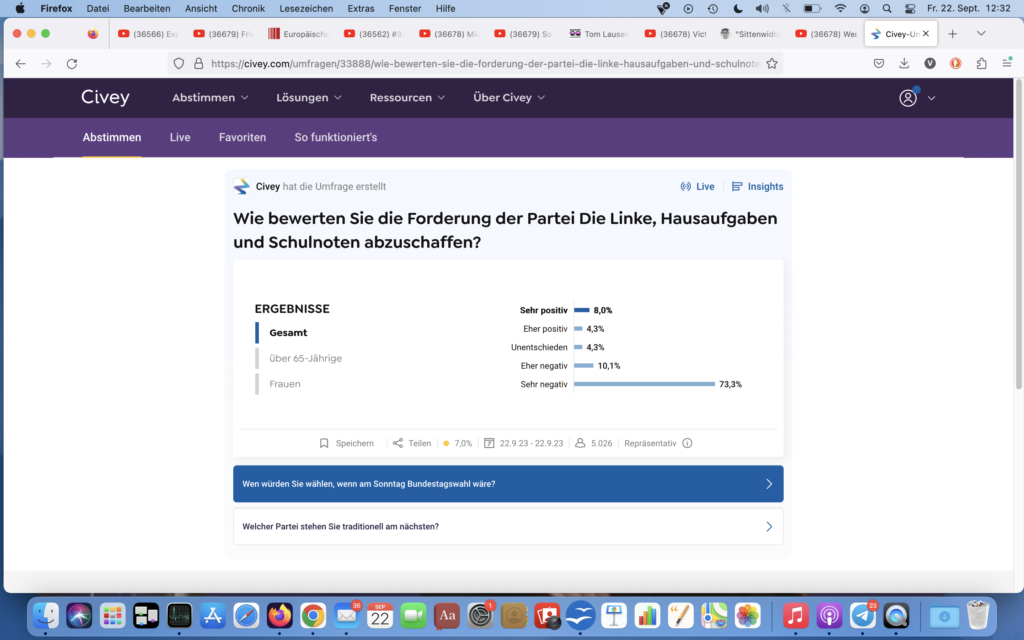The image size is (1024, 640).
Task: Click the Civey user account icon
Action: [x=908, y=98]
